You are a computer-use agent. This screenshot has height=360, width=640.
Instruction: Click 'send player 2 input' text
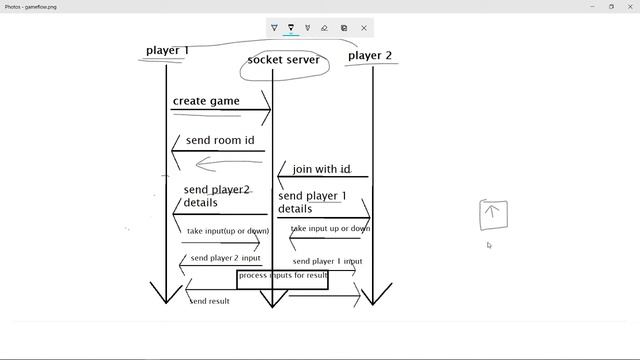tap(225, 258)
